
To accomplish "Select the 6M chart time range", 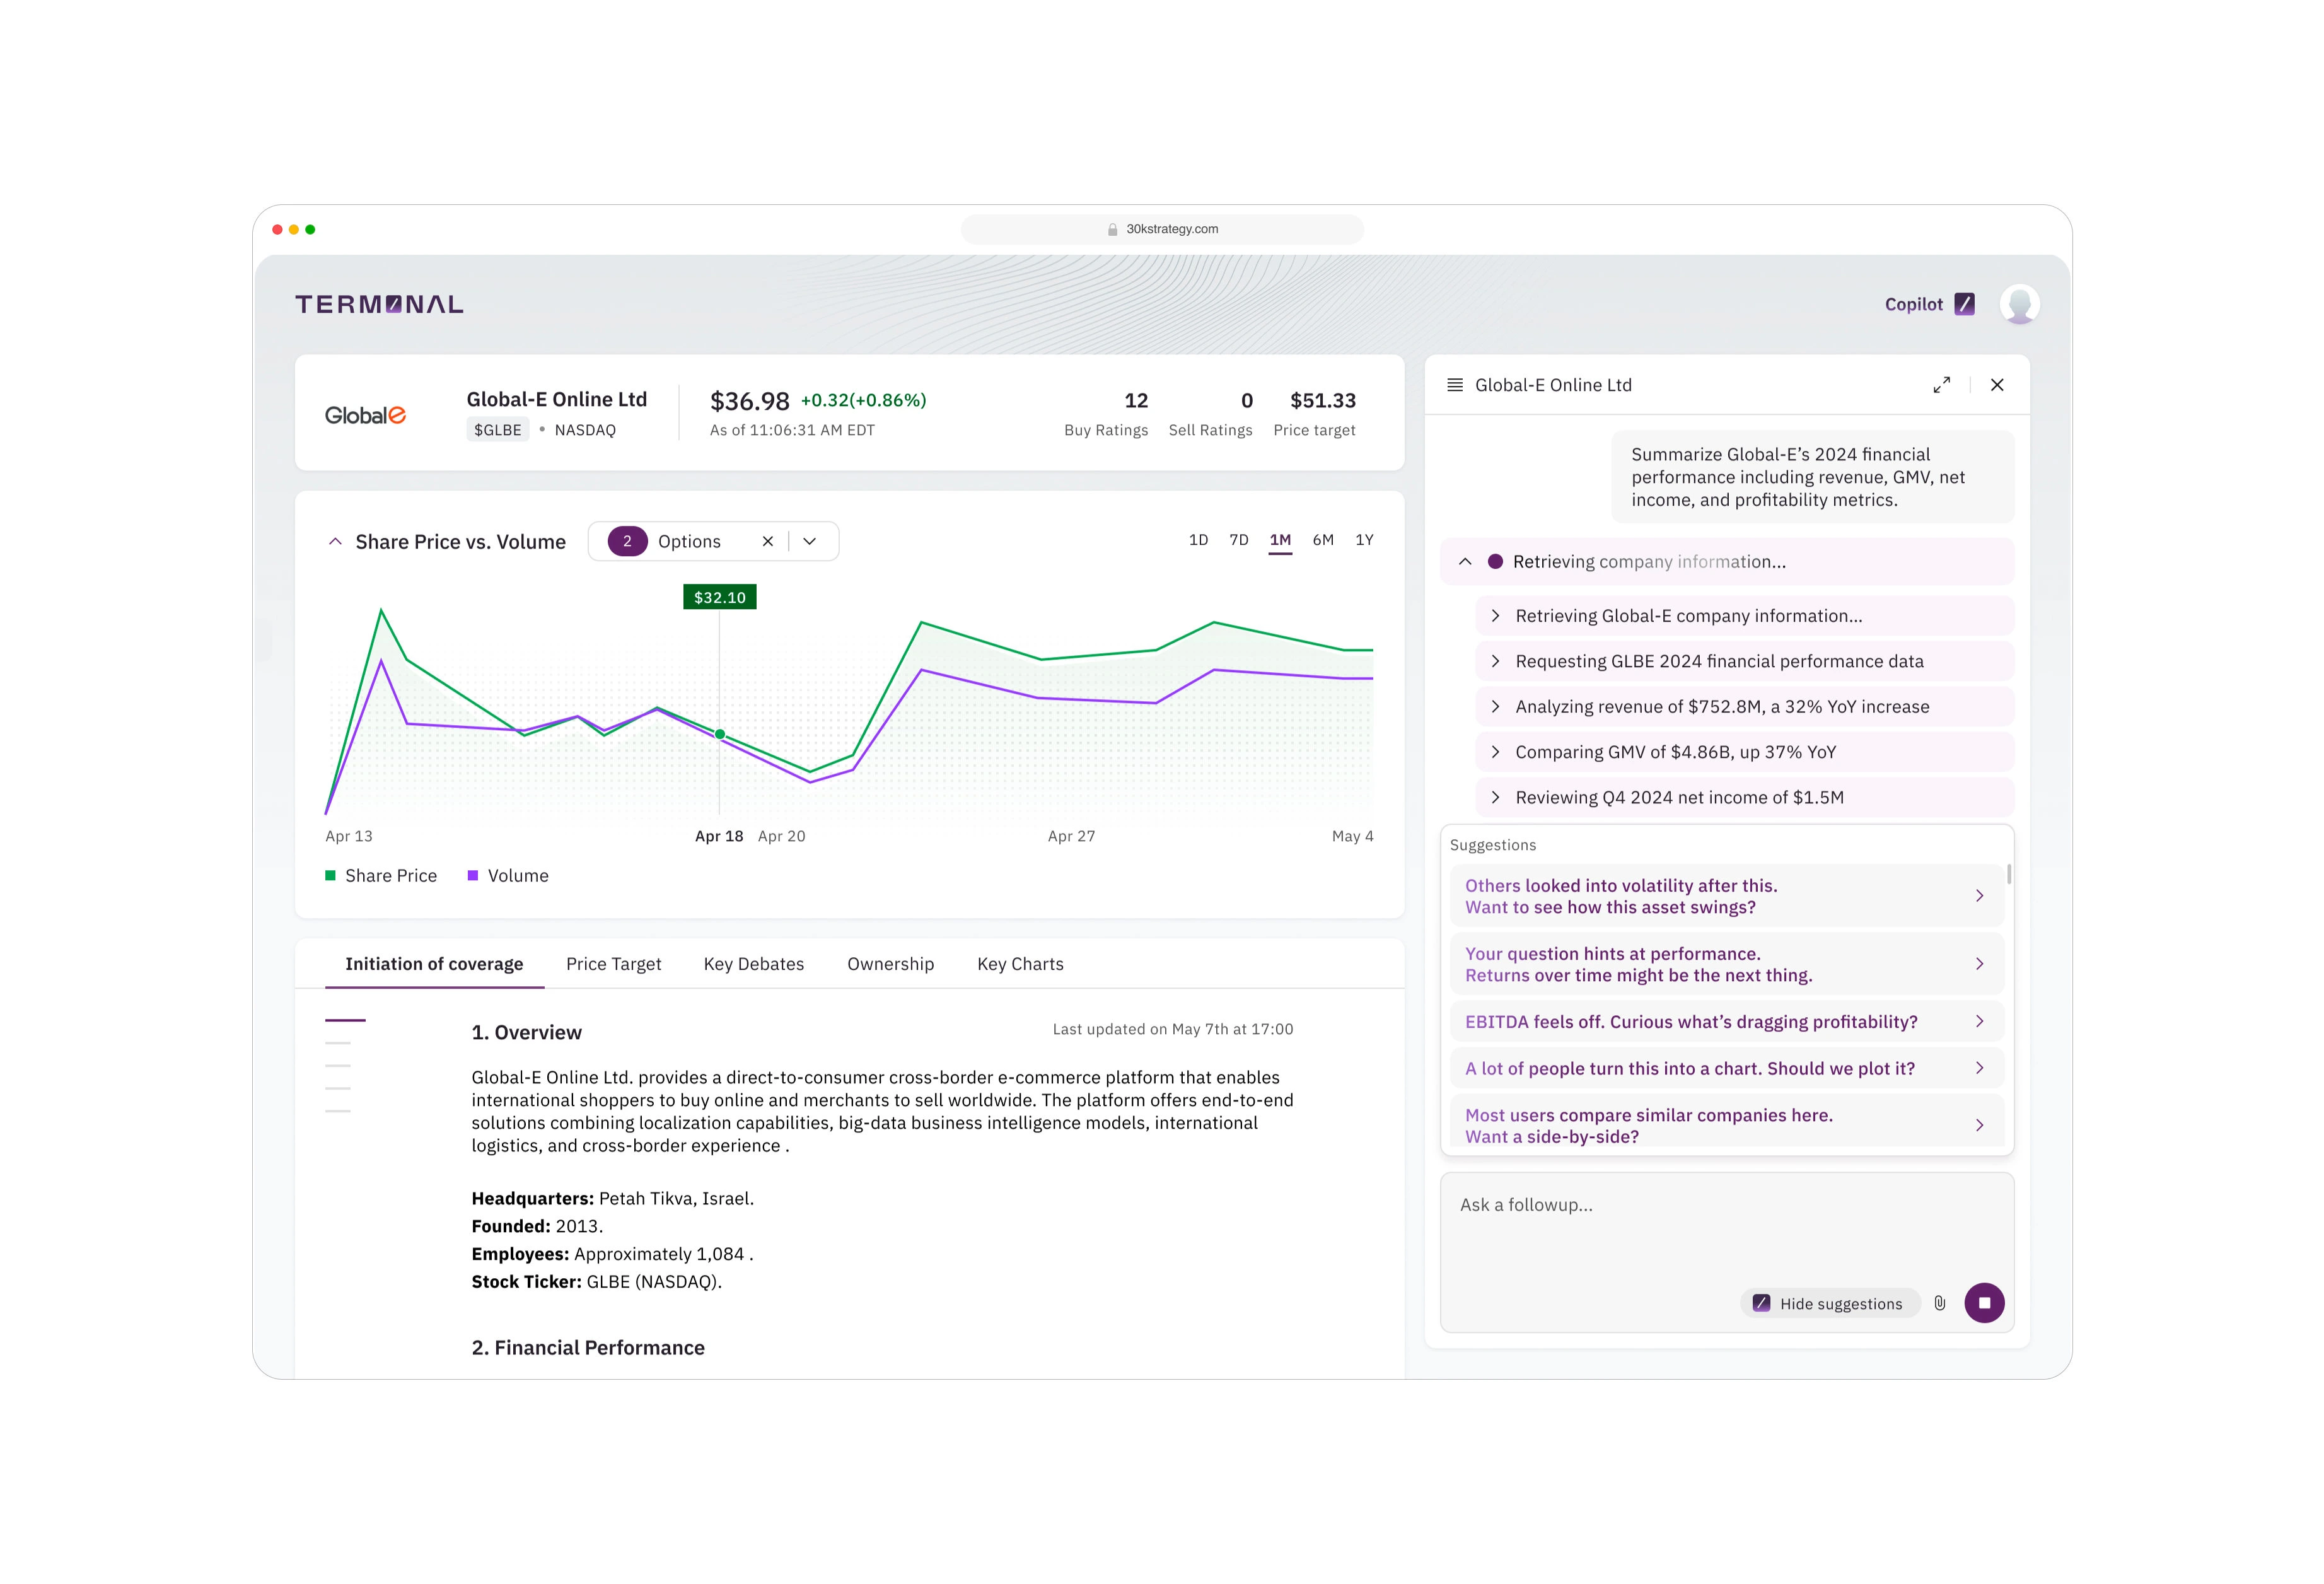I will [x=1322, y=540].
